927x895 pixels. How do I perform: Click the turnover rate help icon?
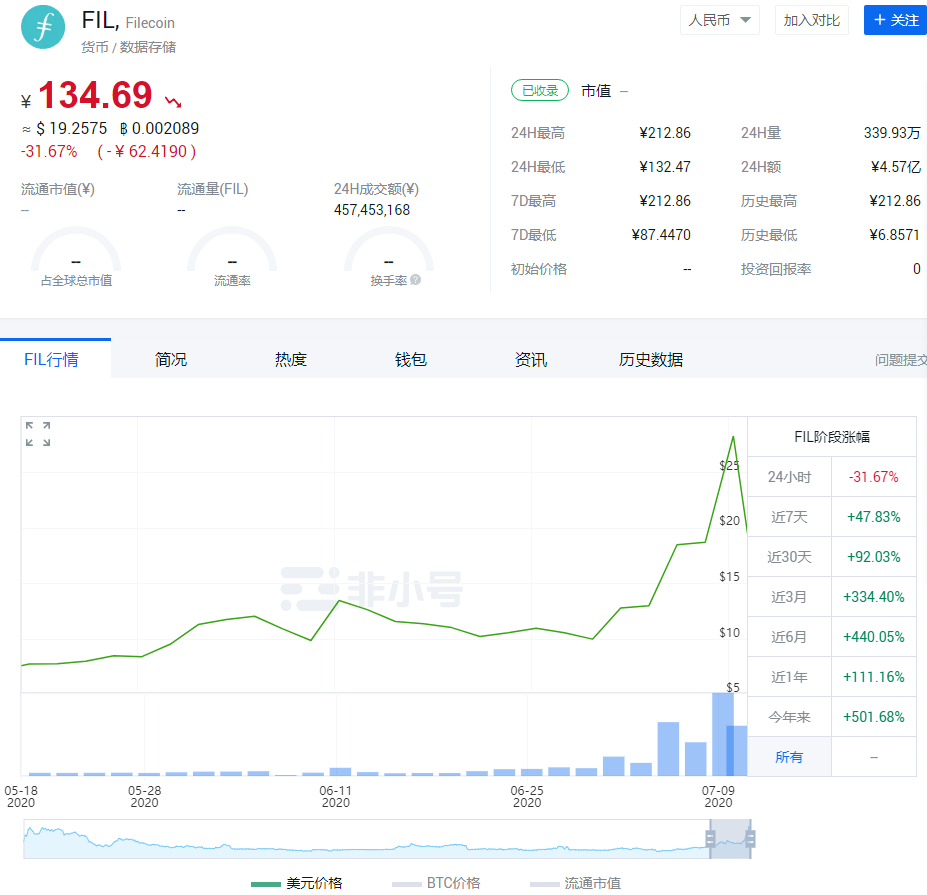(x=416, y=280)
